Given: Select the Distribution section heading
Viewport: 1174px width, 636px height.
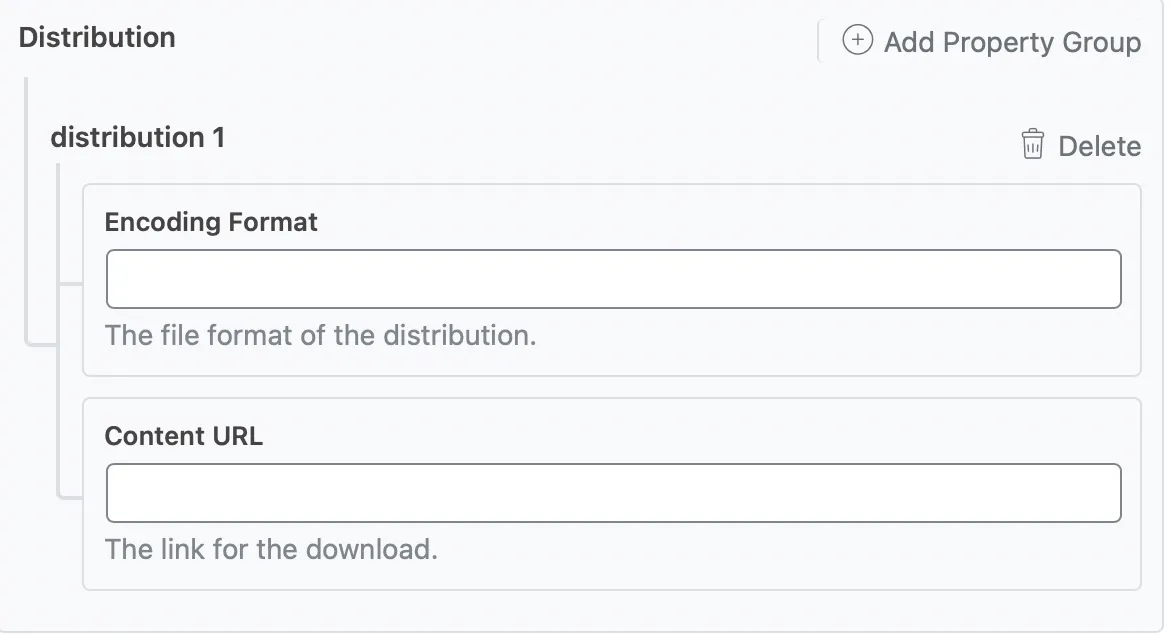Looking at the screenshot, I should click(97, 38).
